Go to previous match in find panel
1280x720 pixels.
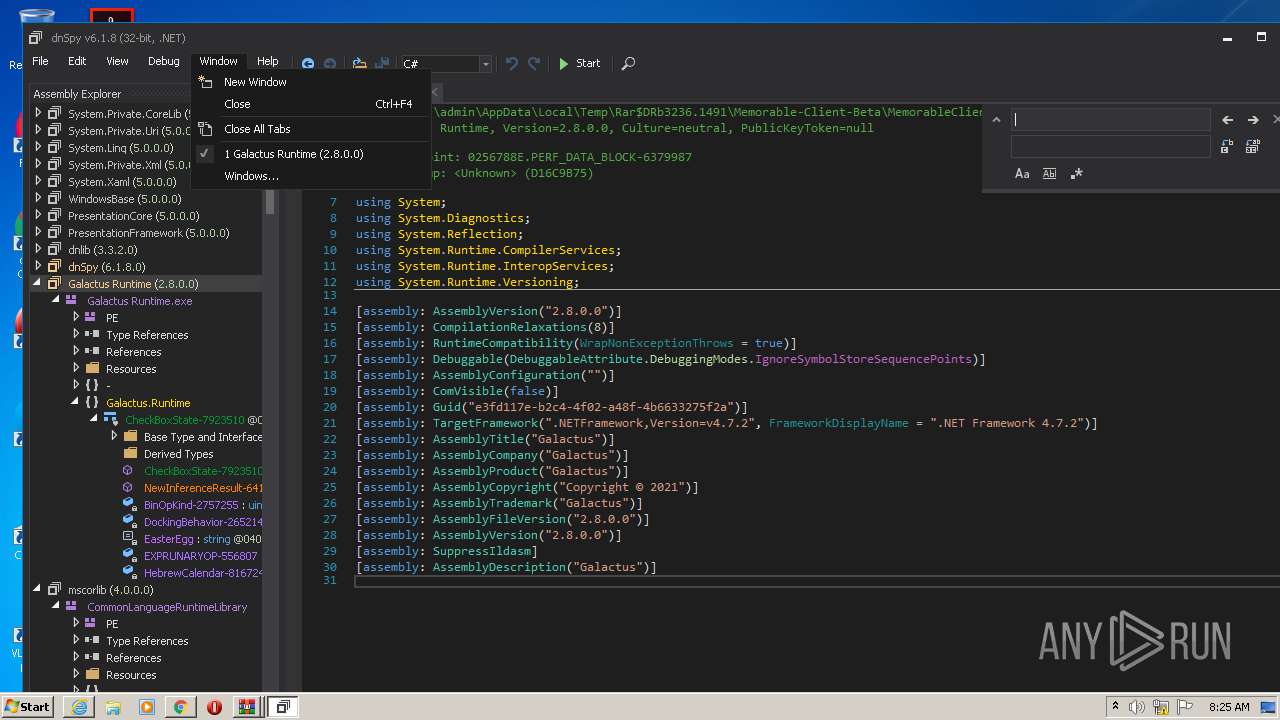[x=1228, y=120]
